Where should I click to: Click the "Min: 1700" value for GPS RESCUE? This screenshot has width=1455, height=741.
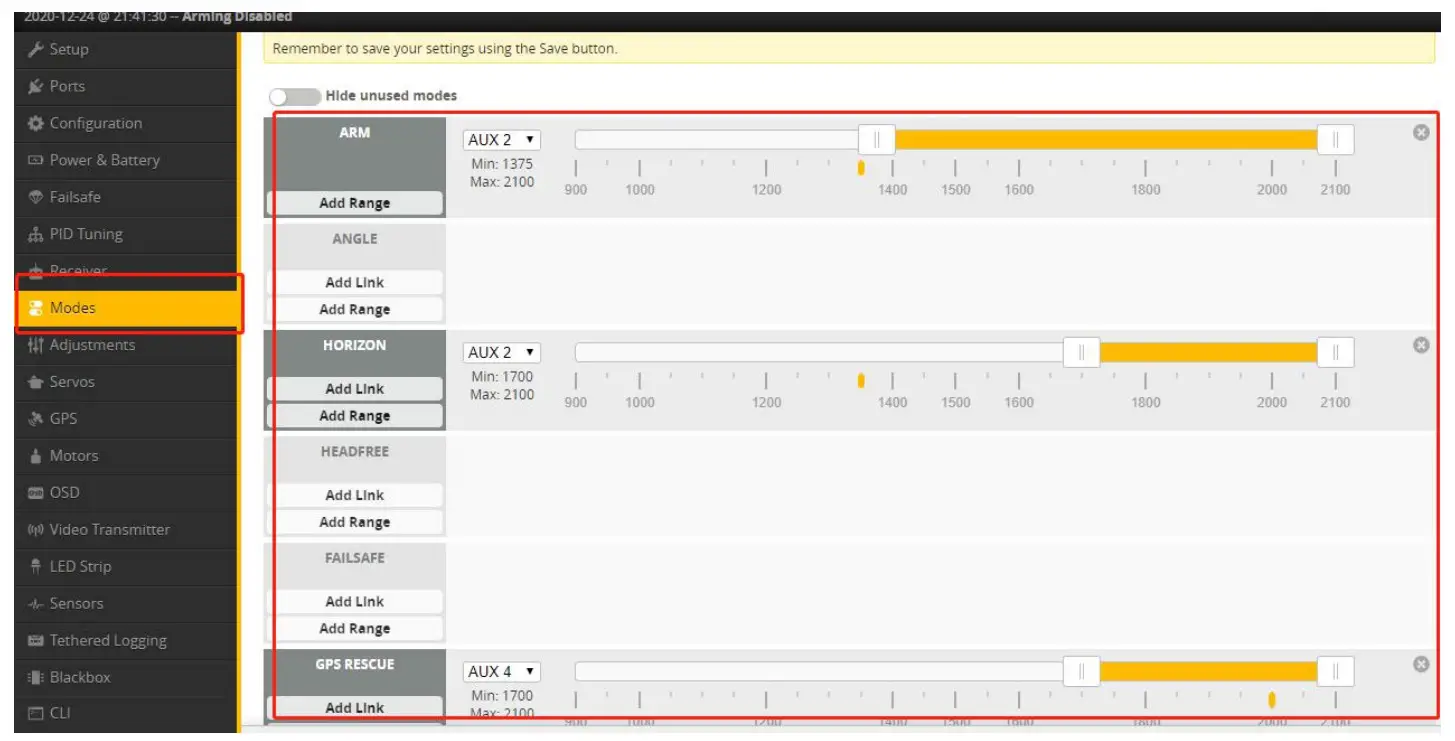pyautogui.click(x=502, y=696)
